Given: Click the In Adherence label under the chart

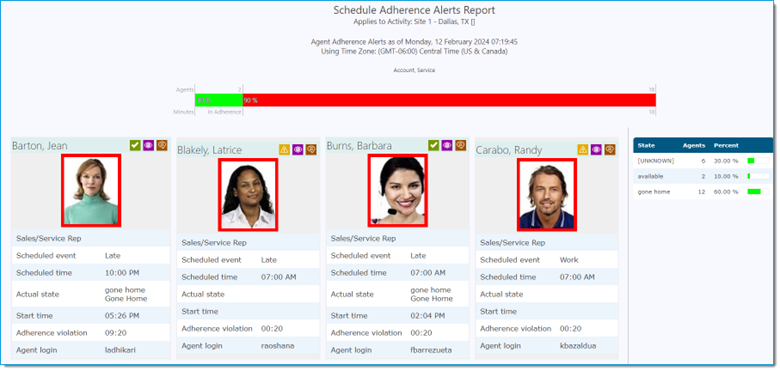Looking at the screenshot, I should point(224,112).
